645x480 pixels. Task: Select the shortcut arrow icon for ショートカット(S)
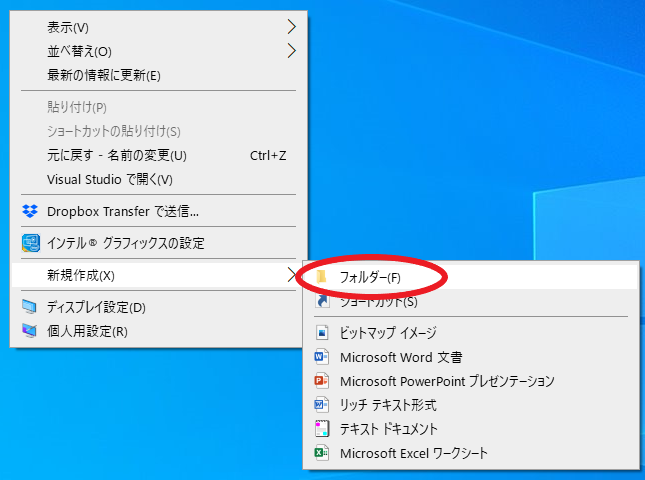(322, 301)
